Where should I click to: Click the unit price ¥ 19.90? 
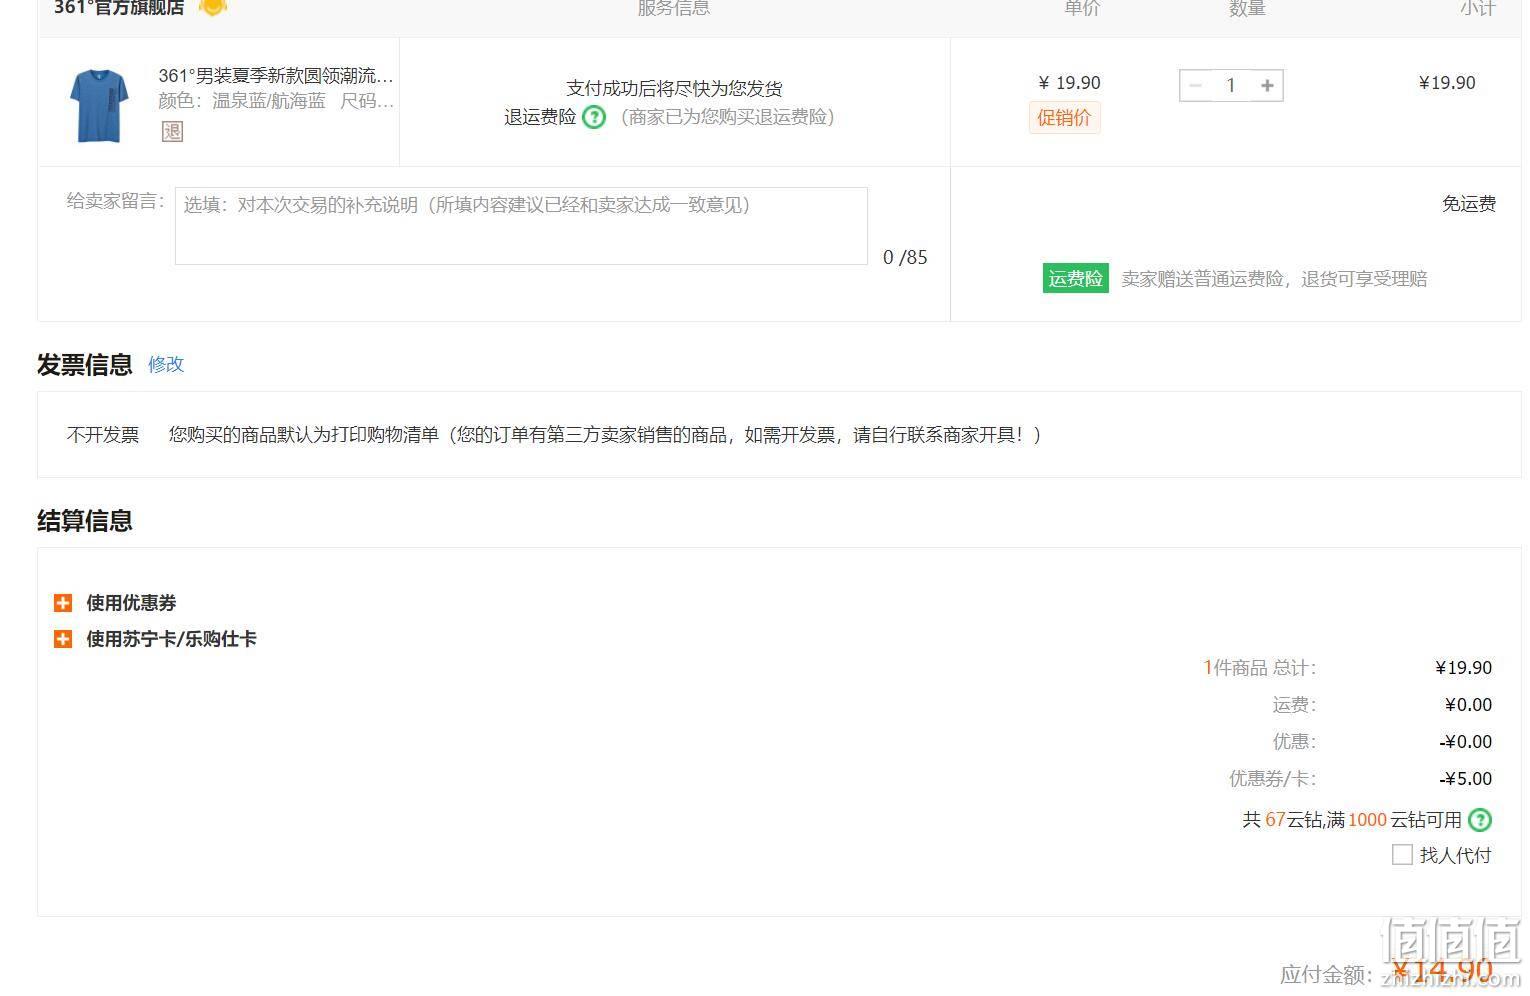pos(1069,83)
